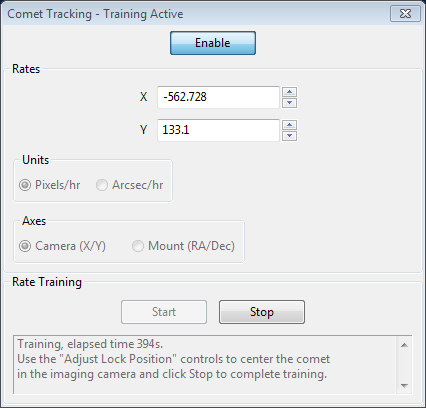Click the status box scroll up arrow
This screenshot has height=408, width=426.
(404, 345)
